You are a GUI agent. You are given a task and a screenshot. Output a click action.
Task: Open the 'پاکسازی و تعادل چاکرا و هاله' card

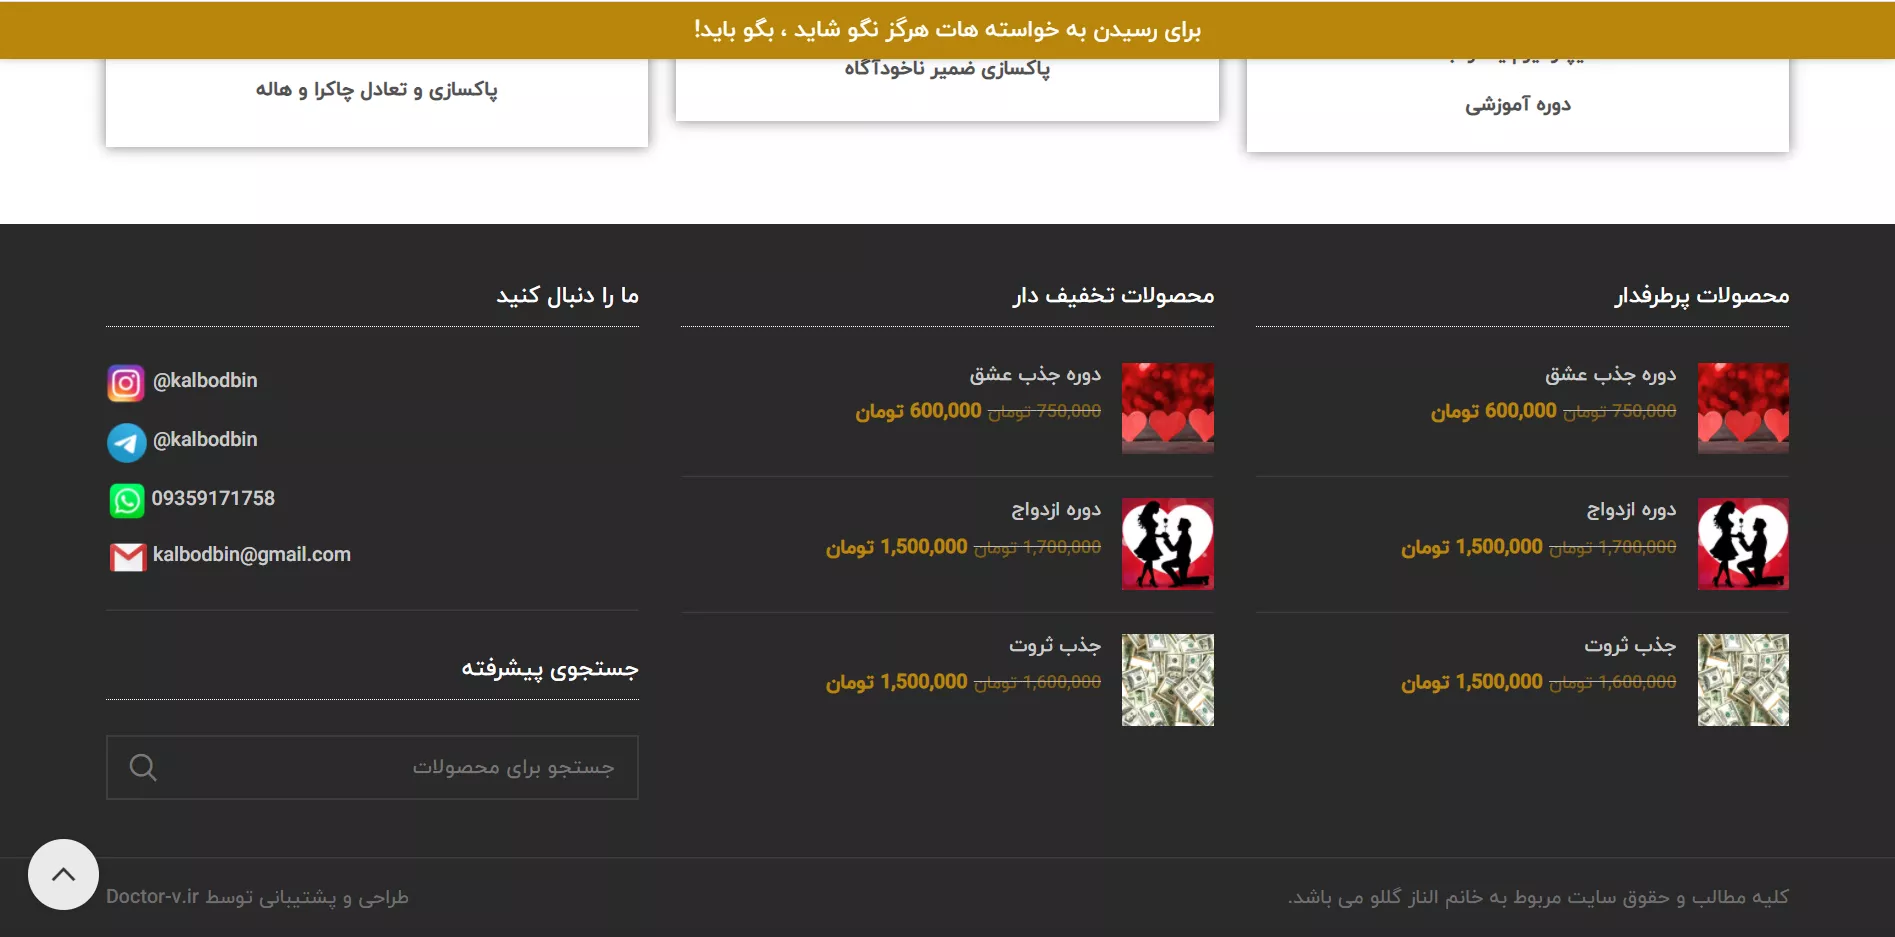pyautogui.click(x=376, y=90)
